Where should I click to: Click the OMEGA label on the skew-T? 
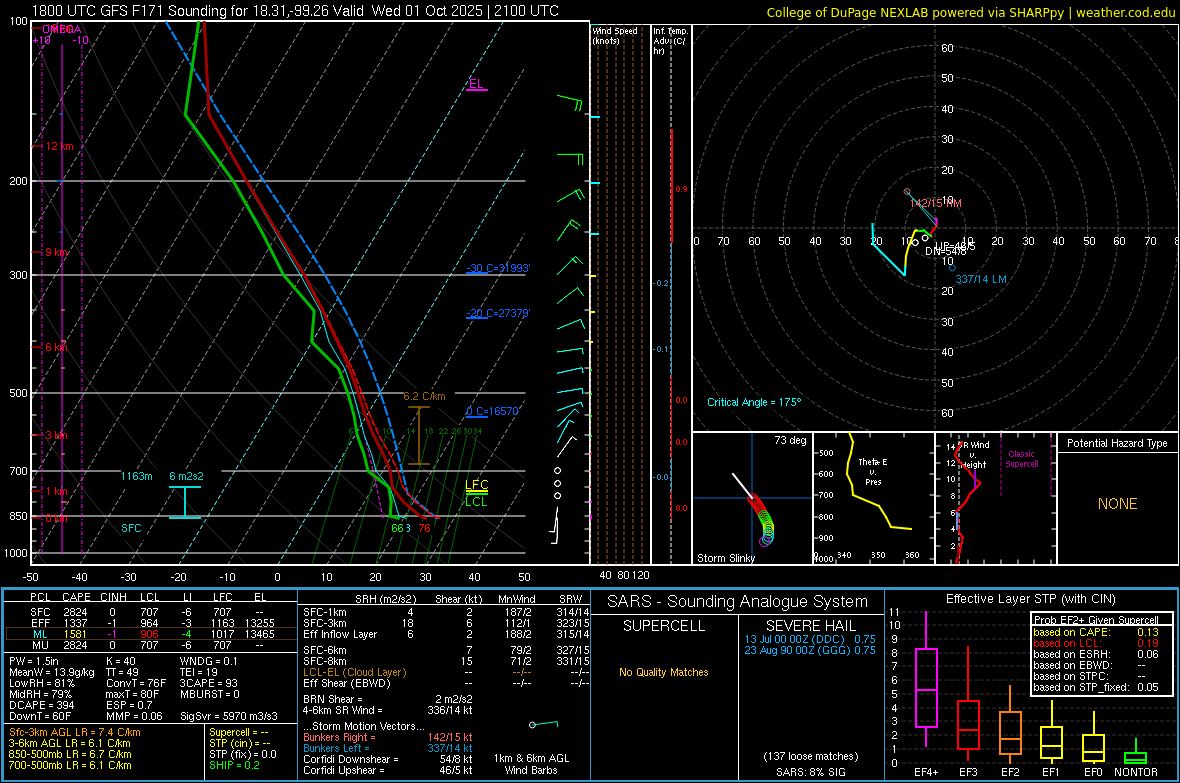coord(62,29)
